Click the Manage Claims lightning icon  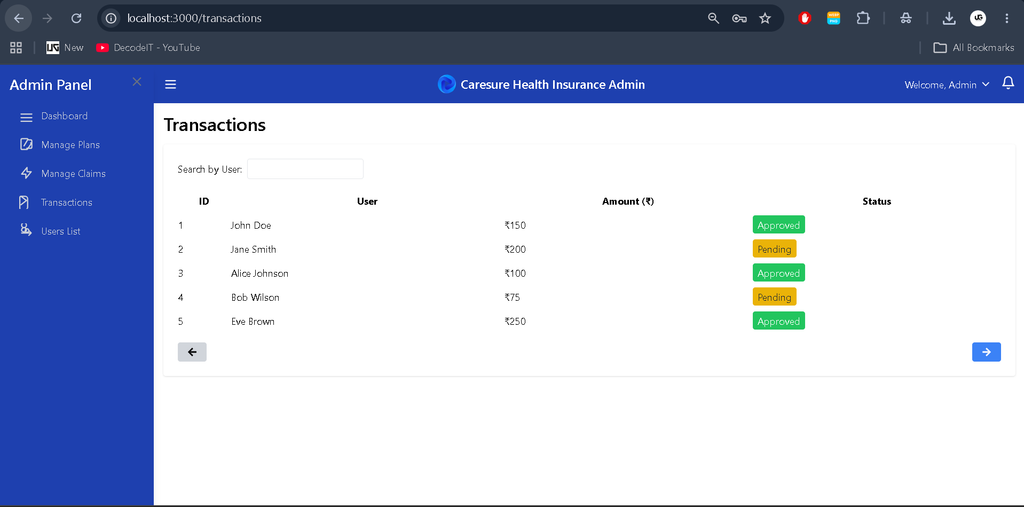click(26, 173)
